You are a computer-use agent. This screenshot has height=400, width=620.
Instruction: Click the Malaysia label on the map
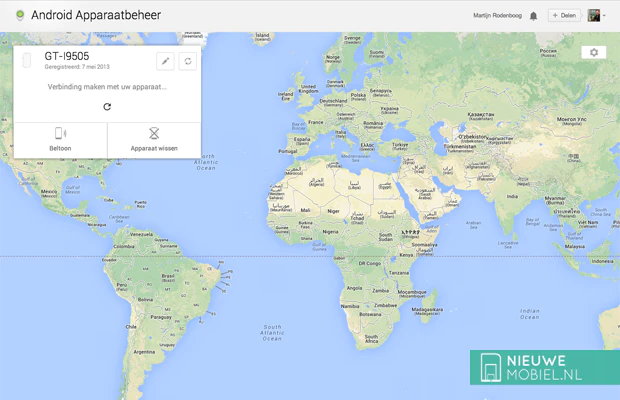pos(575,246)
